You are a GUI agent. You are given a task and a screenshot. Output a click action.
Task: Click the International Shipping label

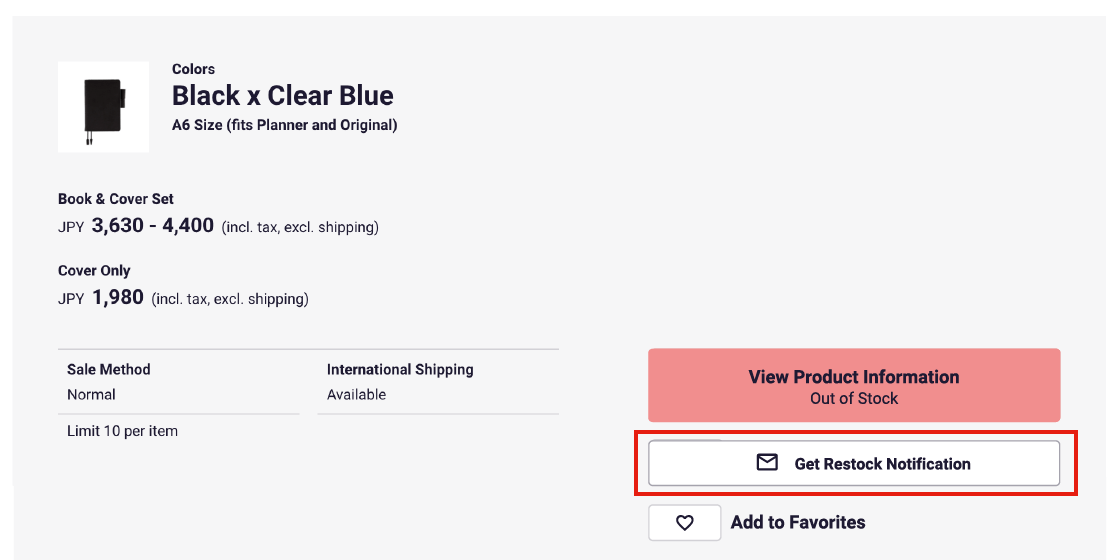(400, 370)
